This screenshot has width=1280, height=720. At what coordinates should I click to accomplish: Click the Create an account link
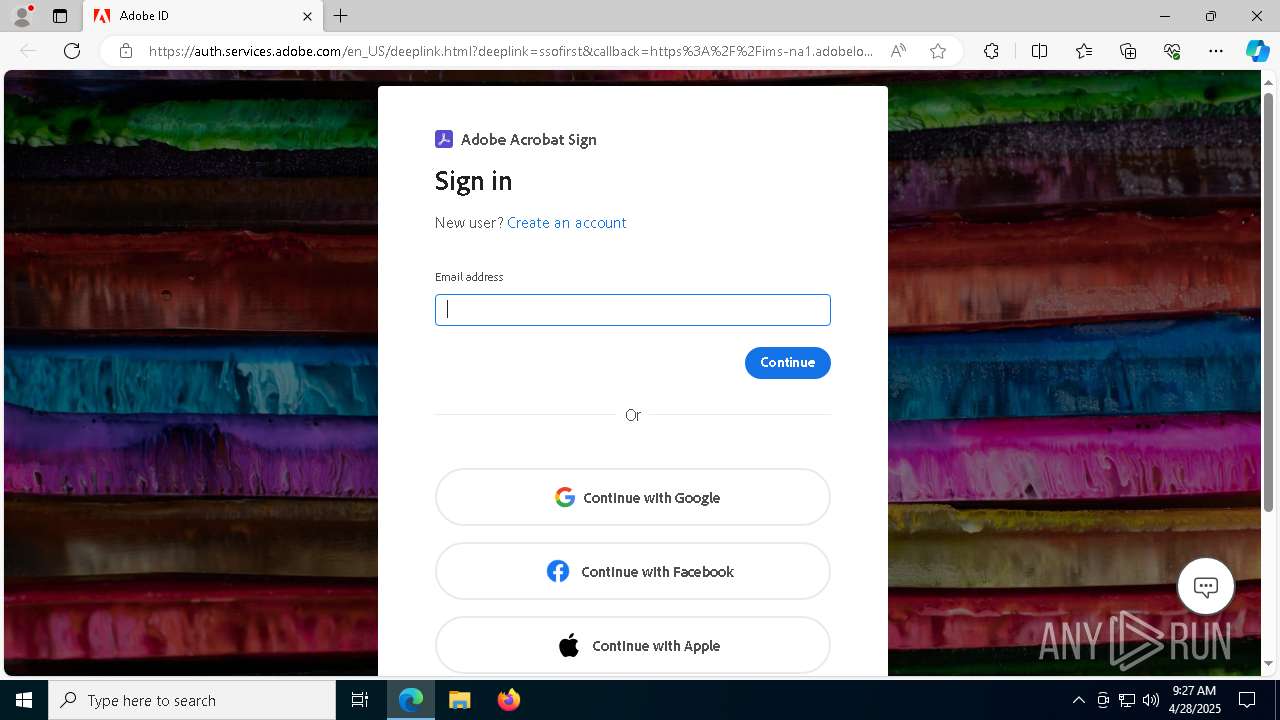point(567,223)
